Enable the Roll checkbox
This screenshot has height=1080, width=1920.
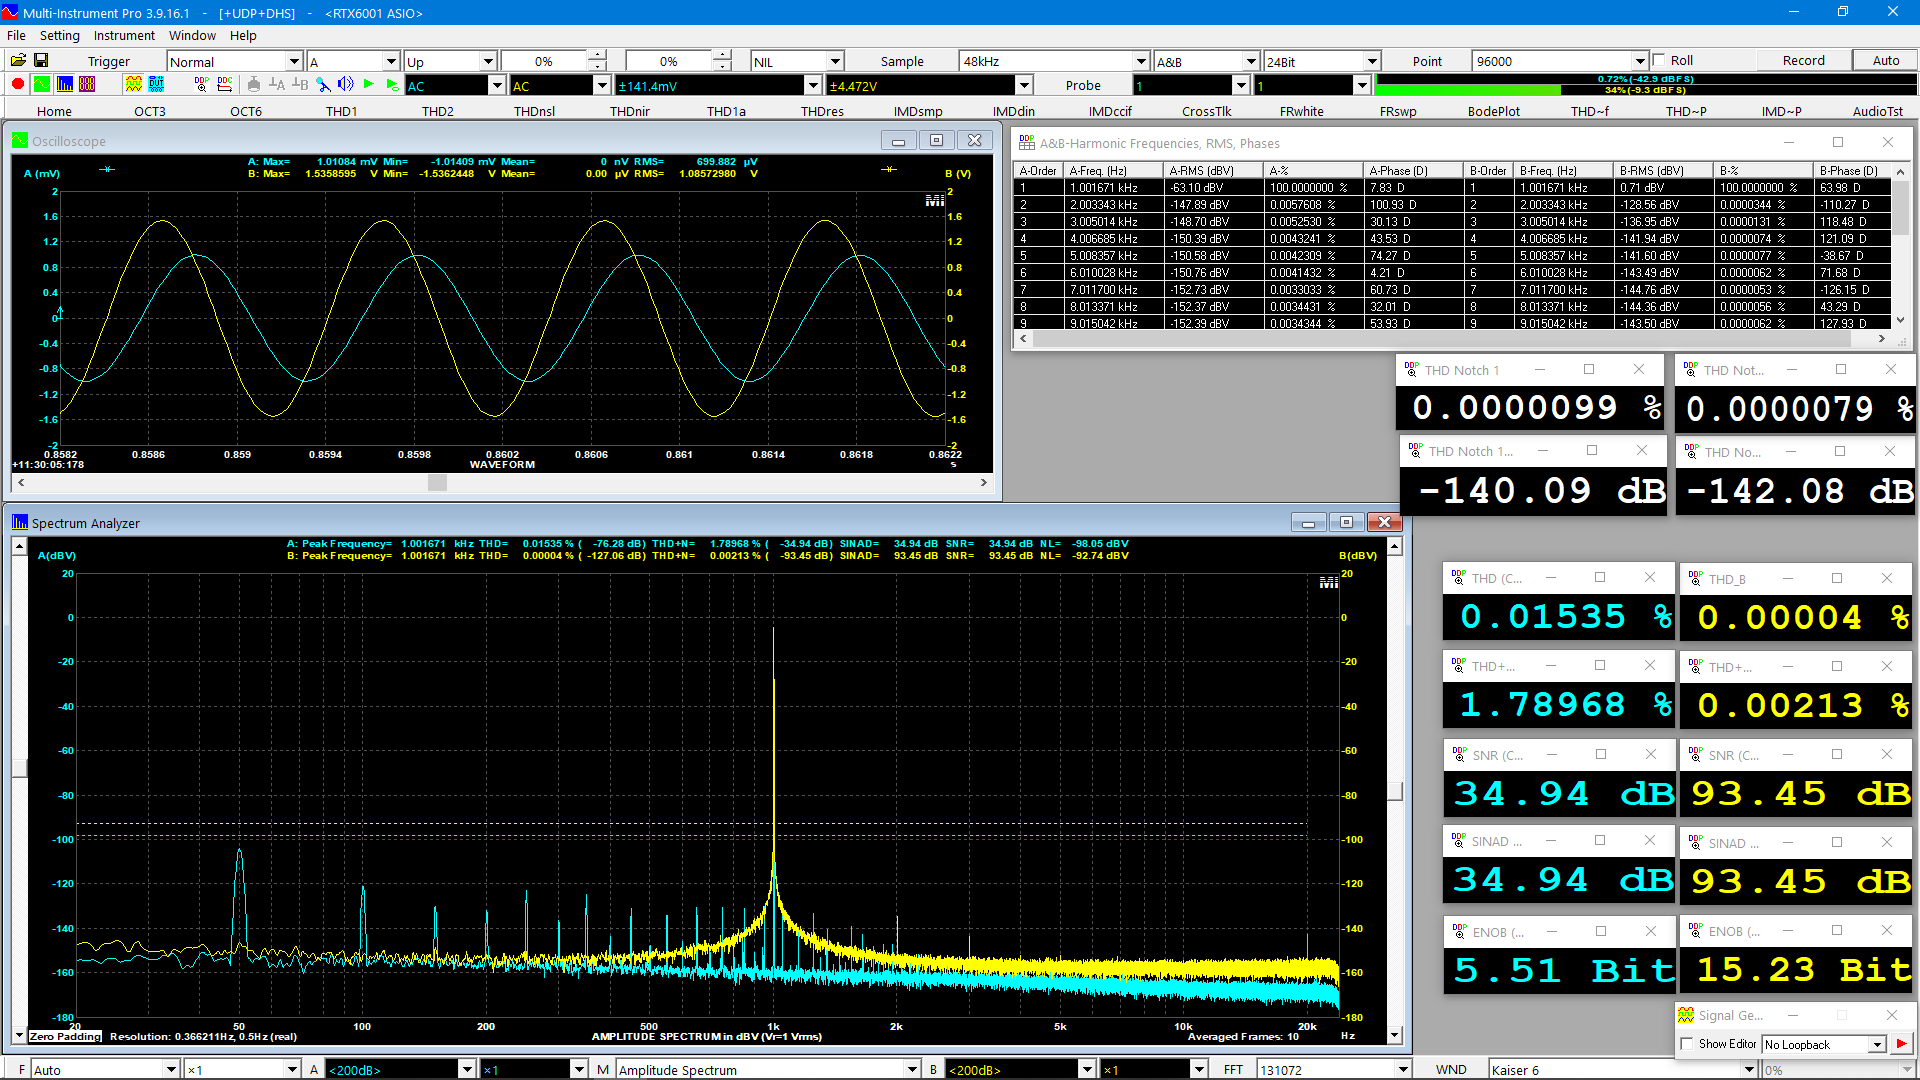1660,60
